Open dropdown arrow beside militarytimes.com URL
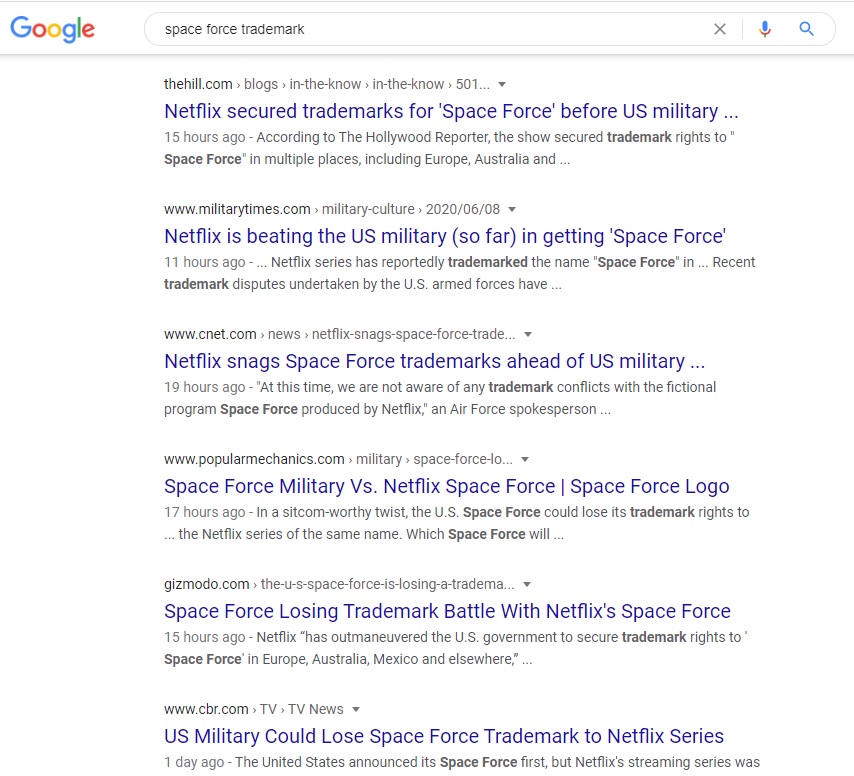The height and width of the screenshot is (776, 854). [512, 209]
